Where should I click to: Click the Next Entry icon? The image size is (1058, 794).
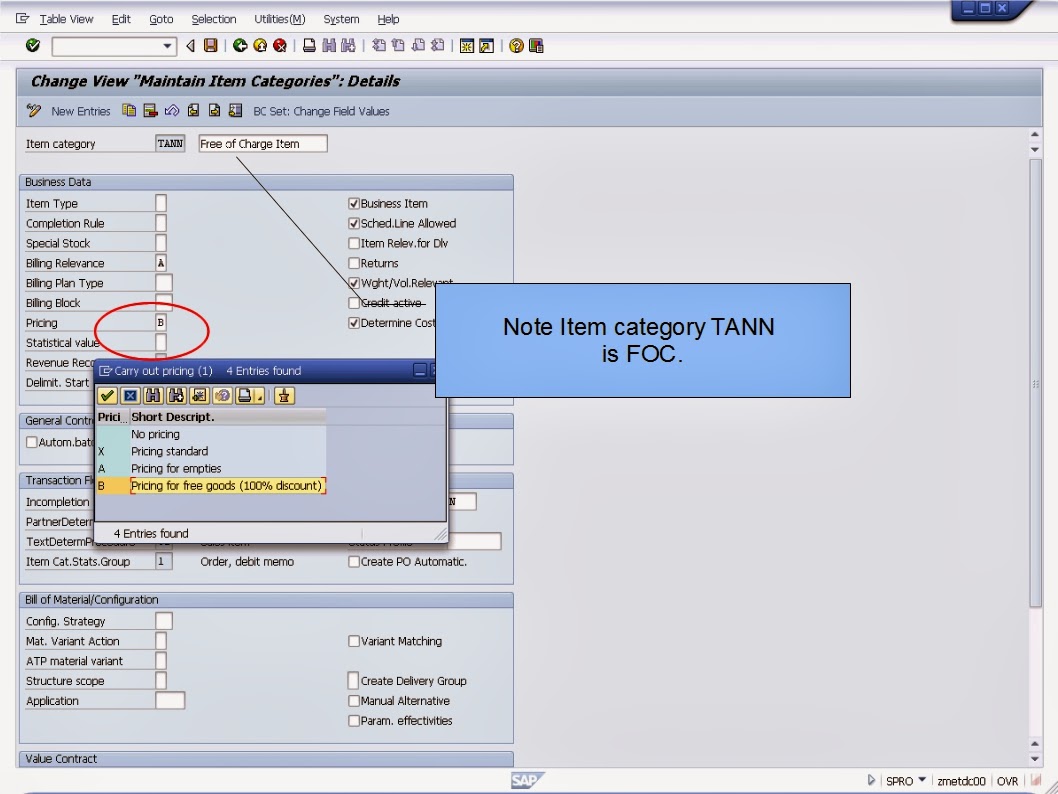214,111
